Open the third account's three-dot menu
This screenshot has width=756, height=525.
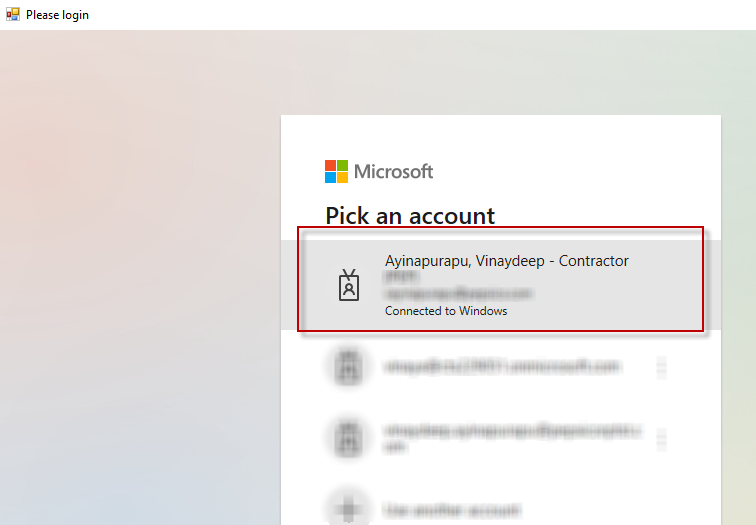point(661,437)
